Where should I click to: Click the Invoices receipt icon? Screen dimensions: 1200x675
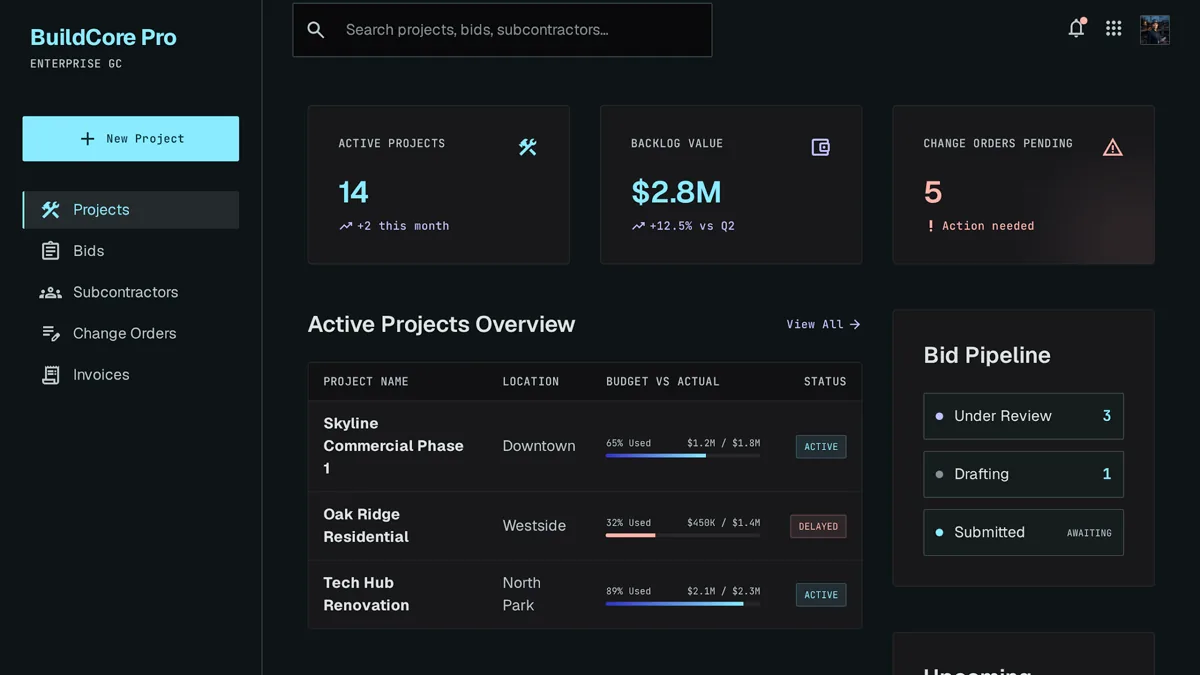pos(50,375)
